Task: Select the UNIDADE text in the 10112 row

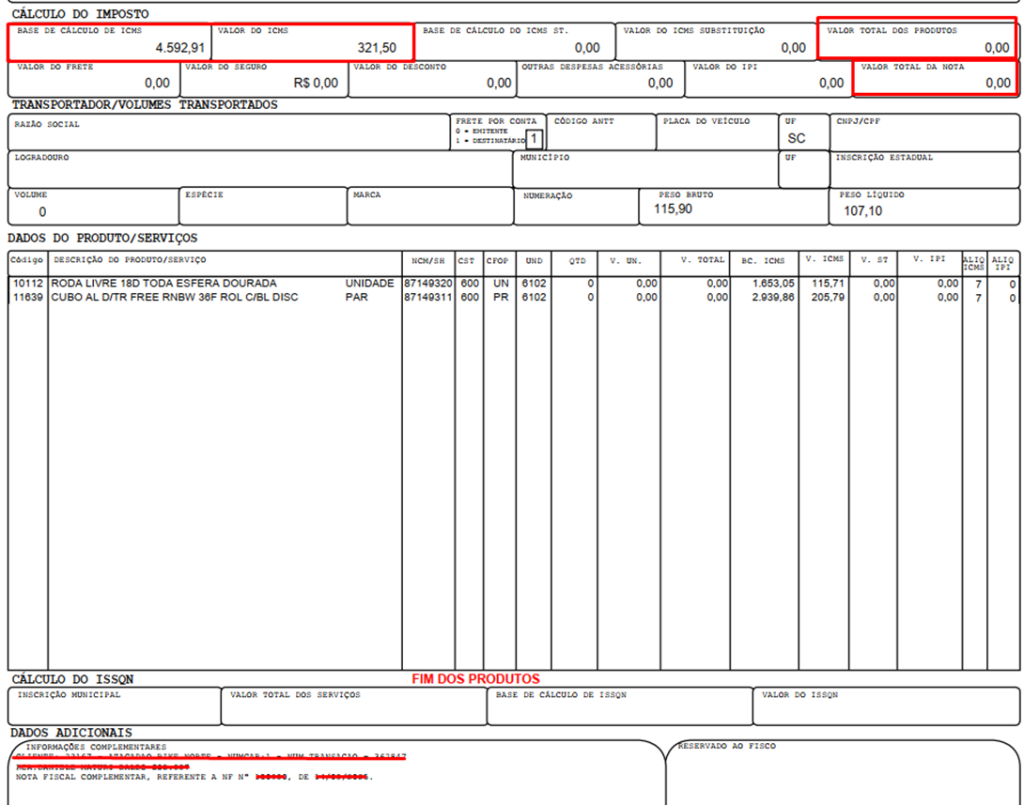Action: pos(370,283)
